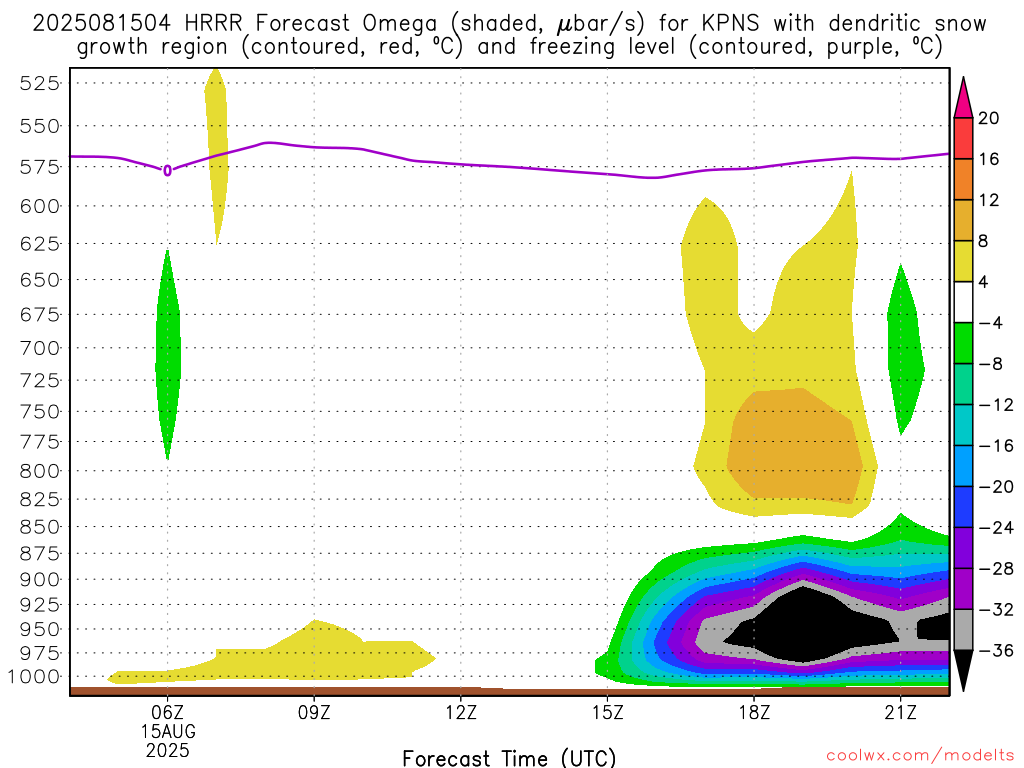This screenshot has width=1024, height=768.
Task: Click the 09Z time axis label
Action: (314, 712)
